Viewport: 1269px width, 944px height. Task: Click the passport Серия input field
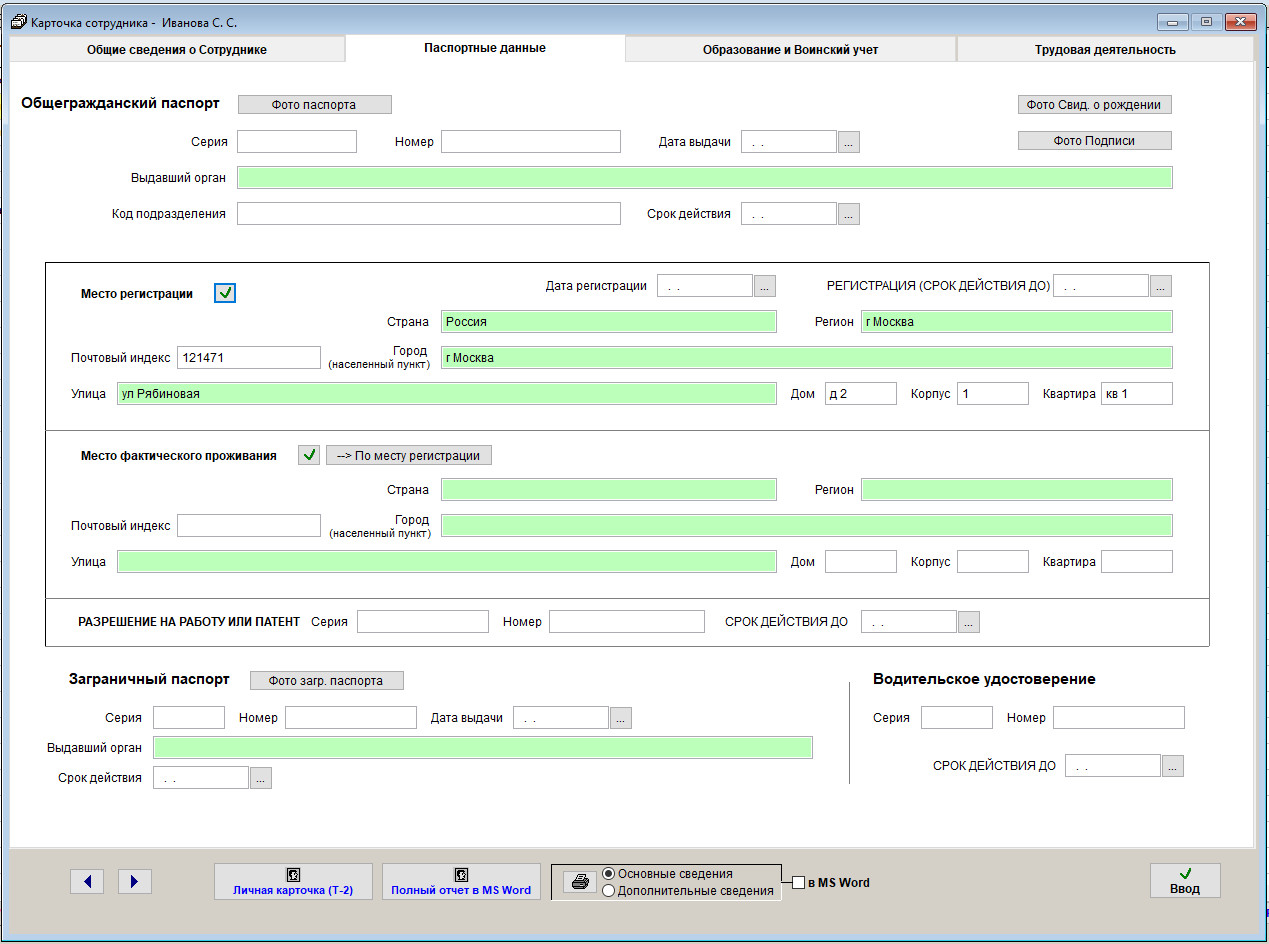(x=297, y=141)
